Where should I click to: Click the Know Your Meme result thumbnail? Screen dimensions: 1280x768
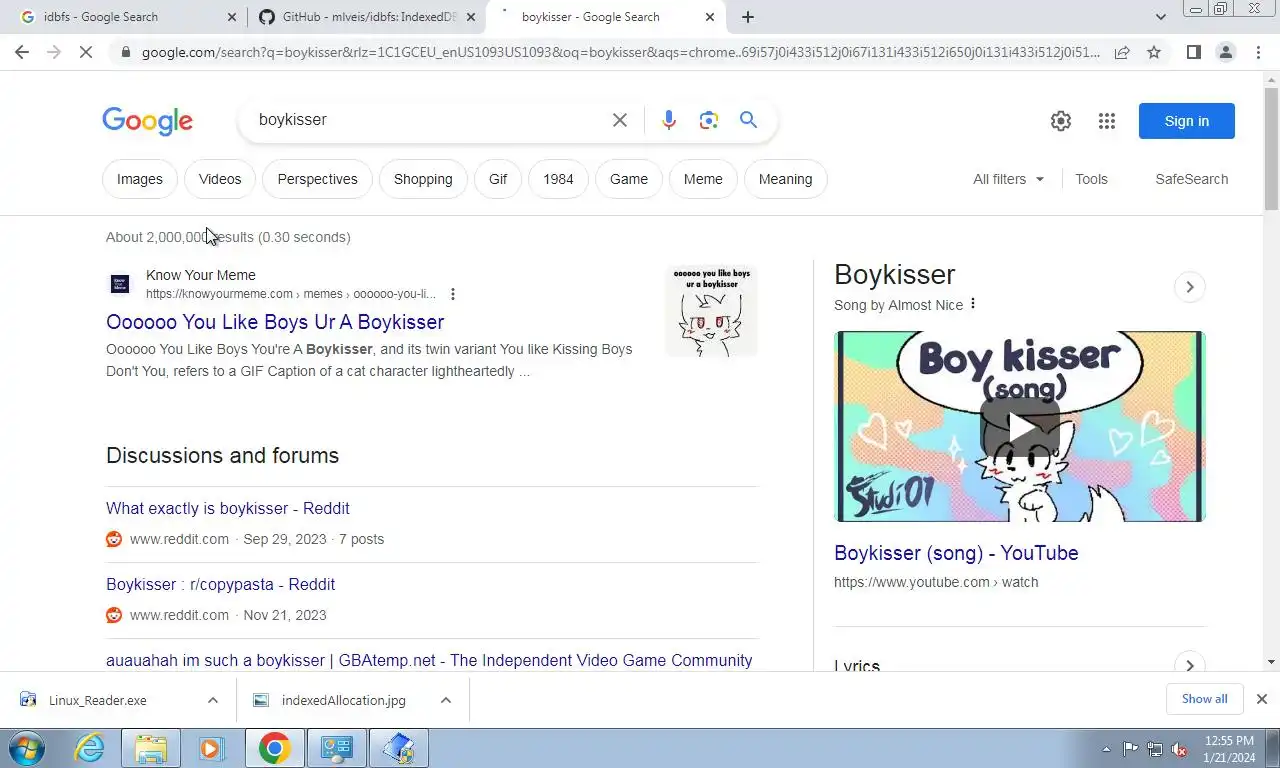(711, 310)
